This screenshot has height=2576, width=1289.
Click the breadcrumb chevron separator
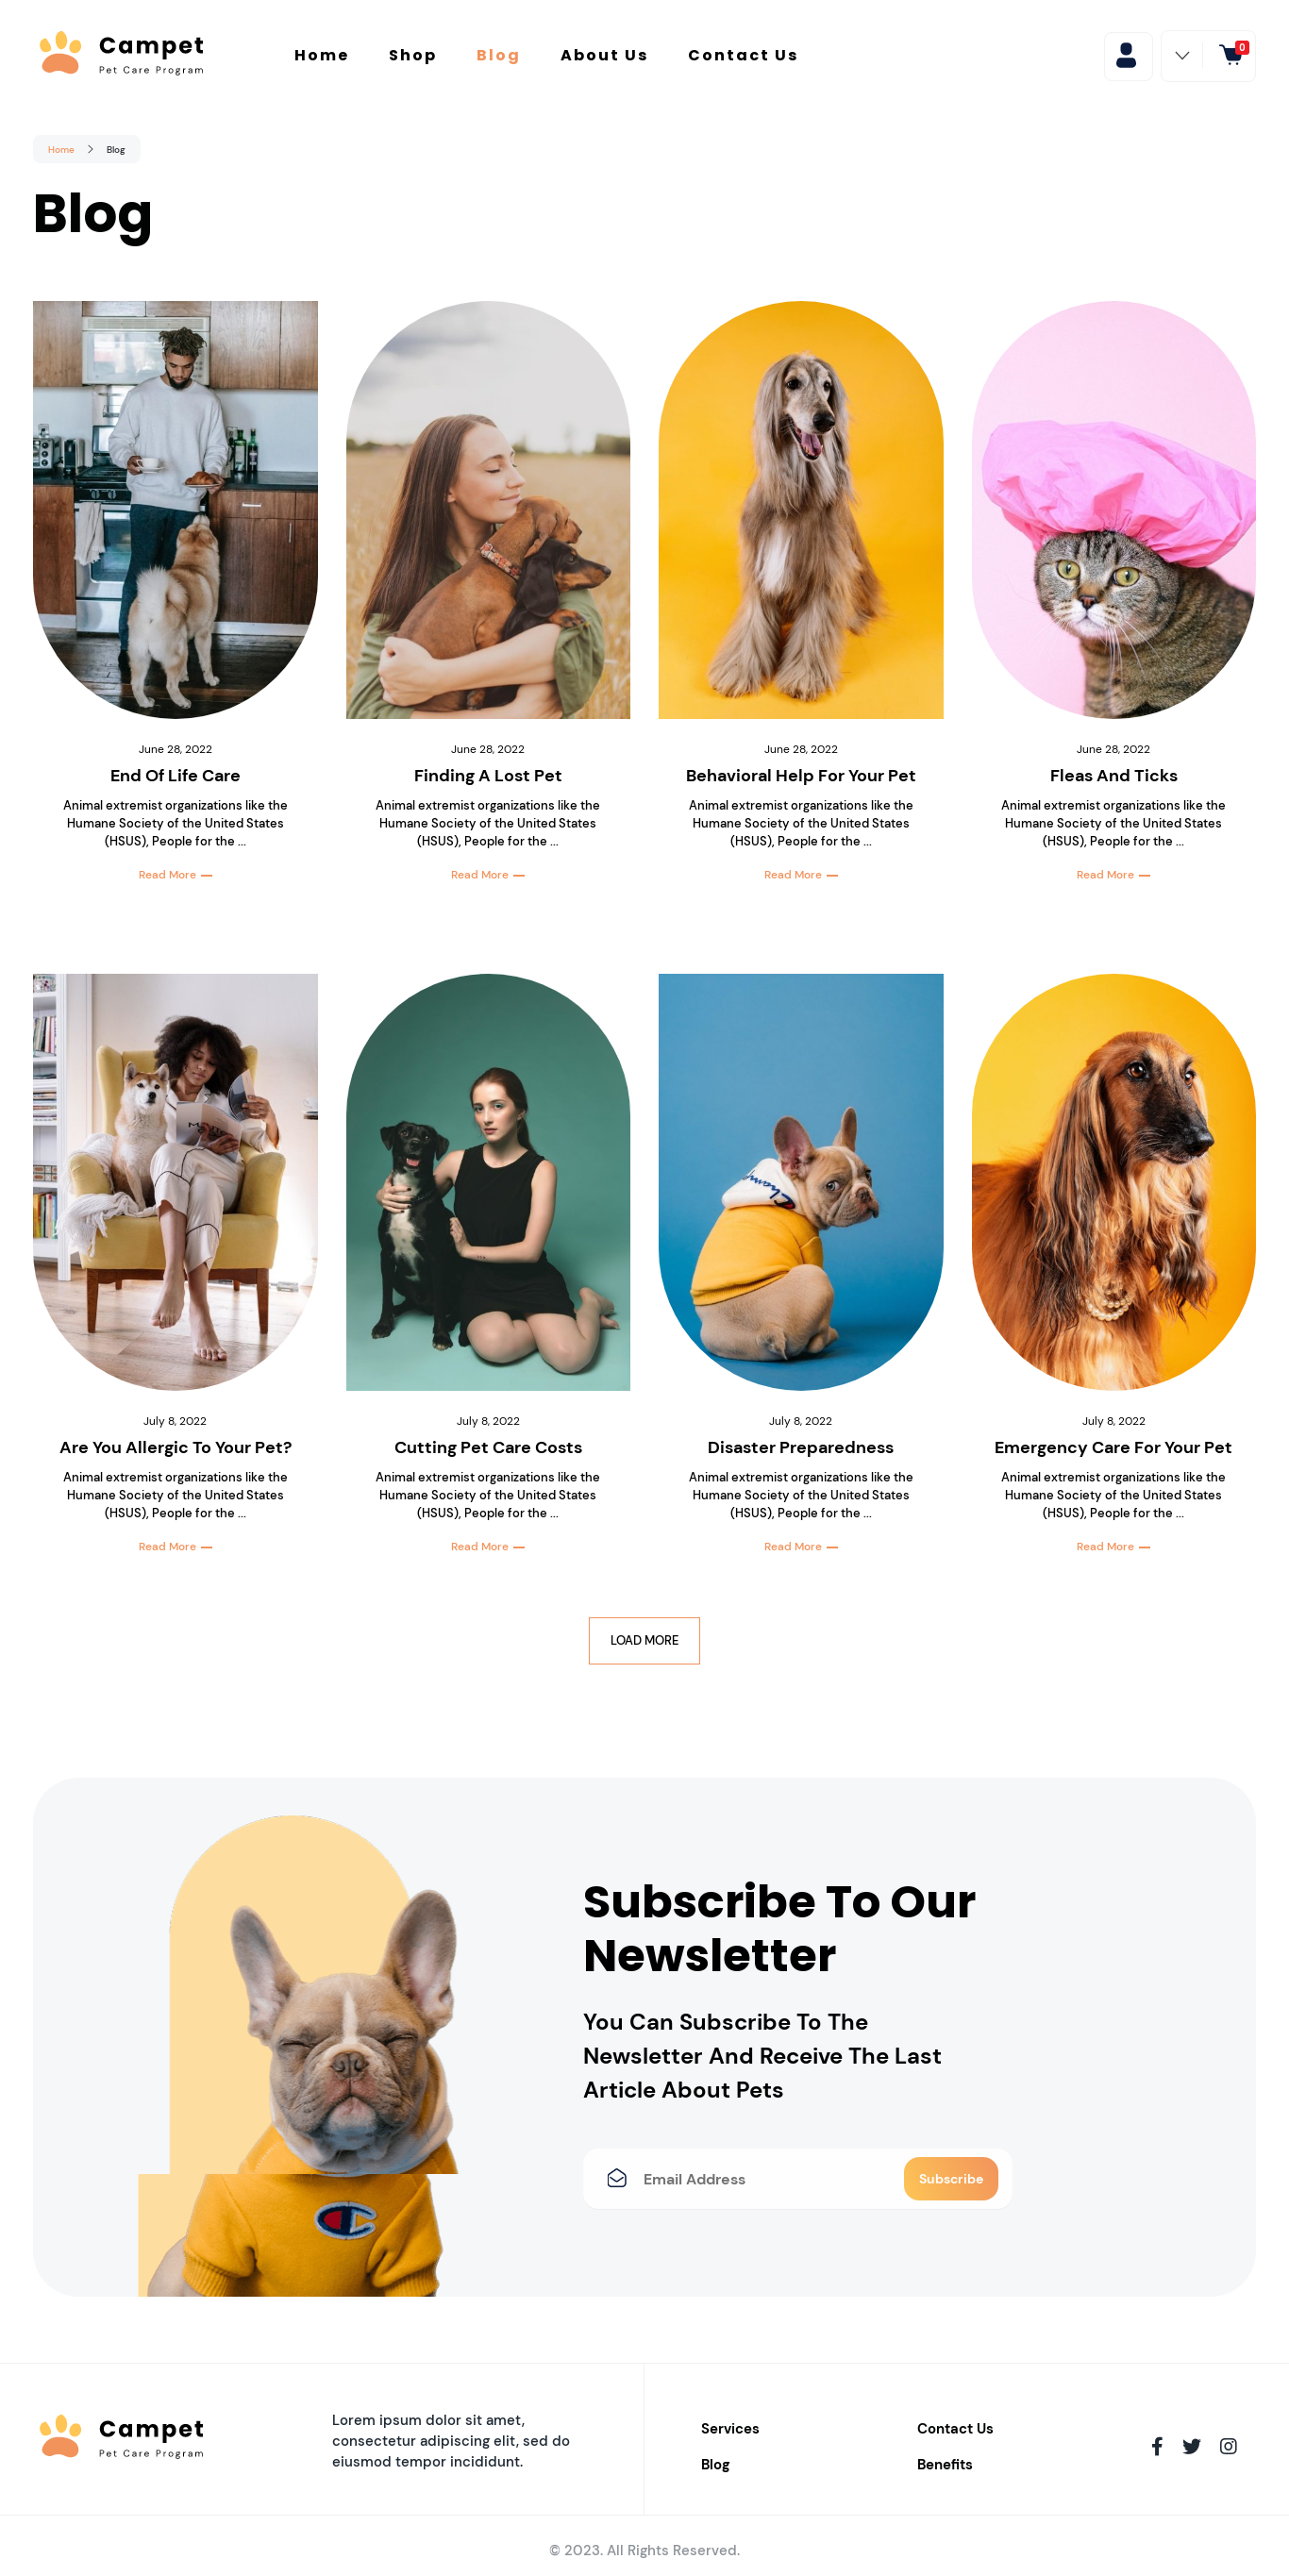coord(90,149)
